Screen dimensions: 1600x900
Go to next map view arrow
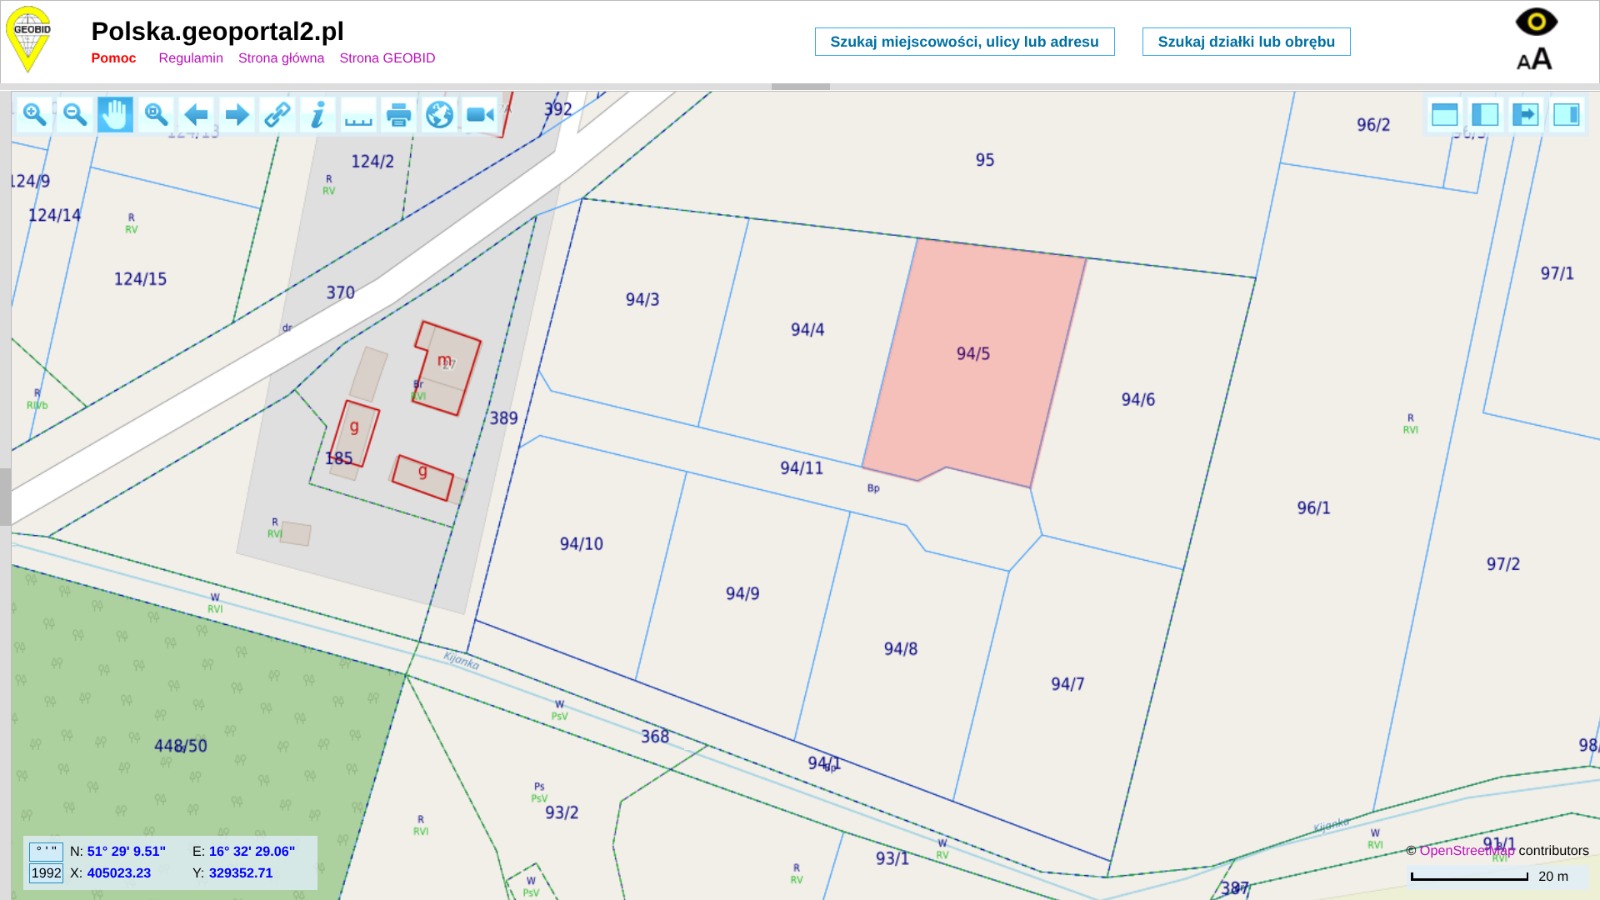237,115
